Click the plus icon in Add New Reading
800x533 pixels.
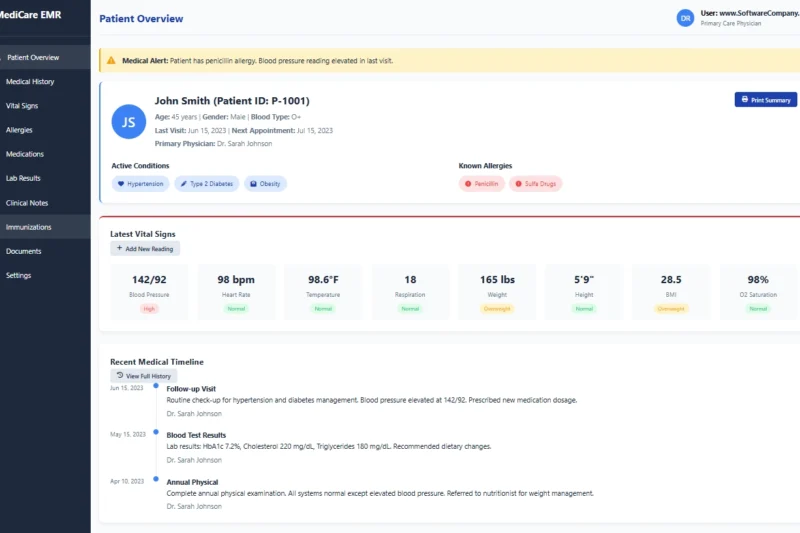(119, 248)
